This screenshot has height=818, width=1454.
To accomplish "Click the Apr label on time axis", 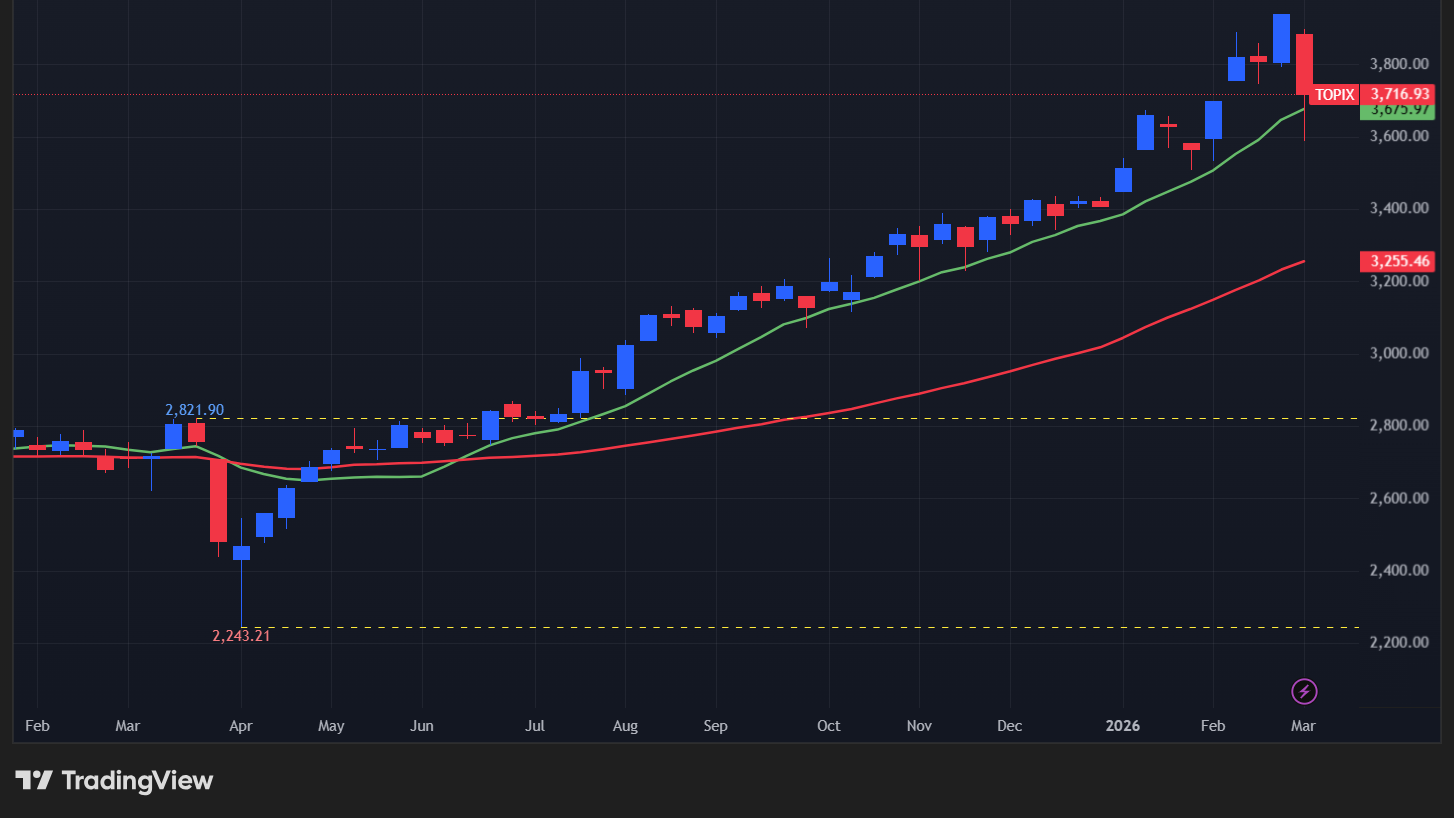I will (x=241, y=726).
